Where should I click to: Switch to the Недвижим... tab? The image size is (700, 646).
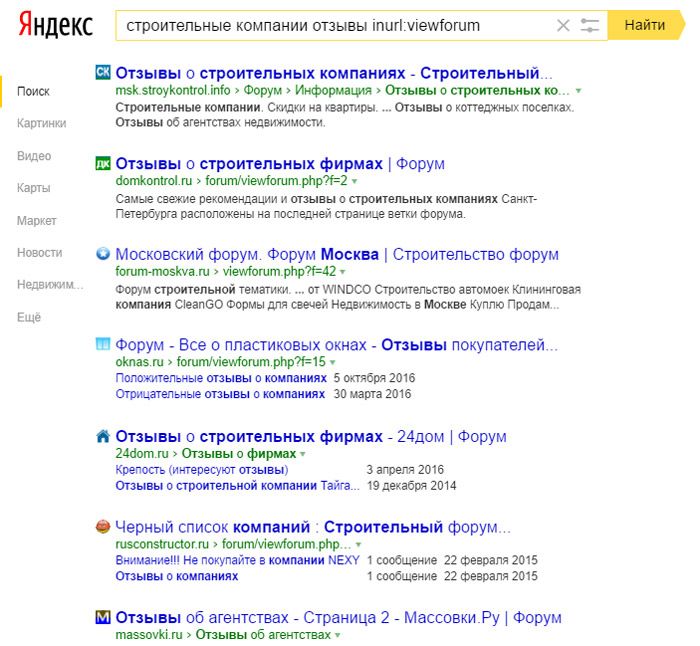(50, 285)
